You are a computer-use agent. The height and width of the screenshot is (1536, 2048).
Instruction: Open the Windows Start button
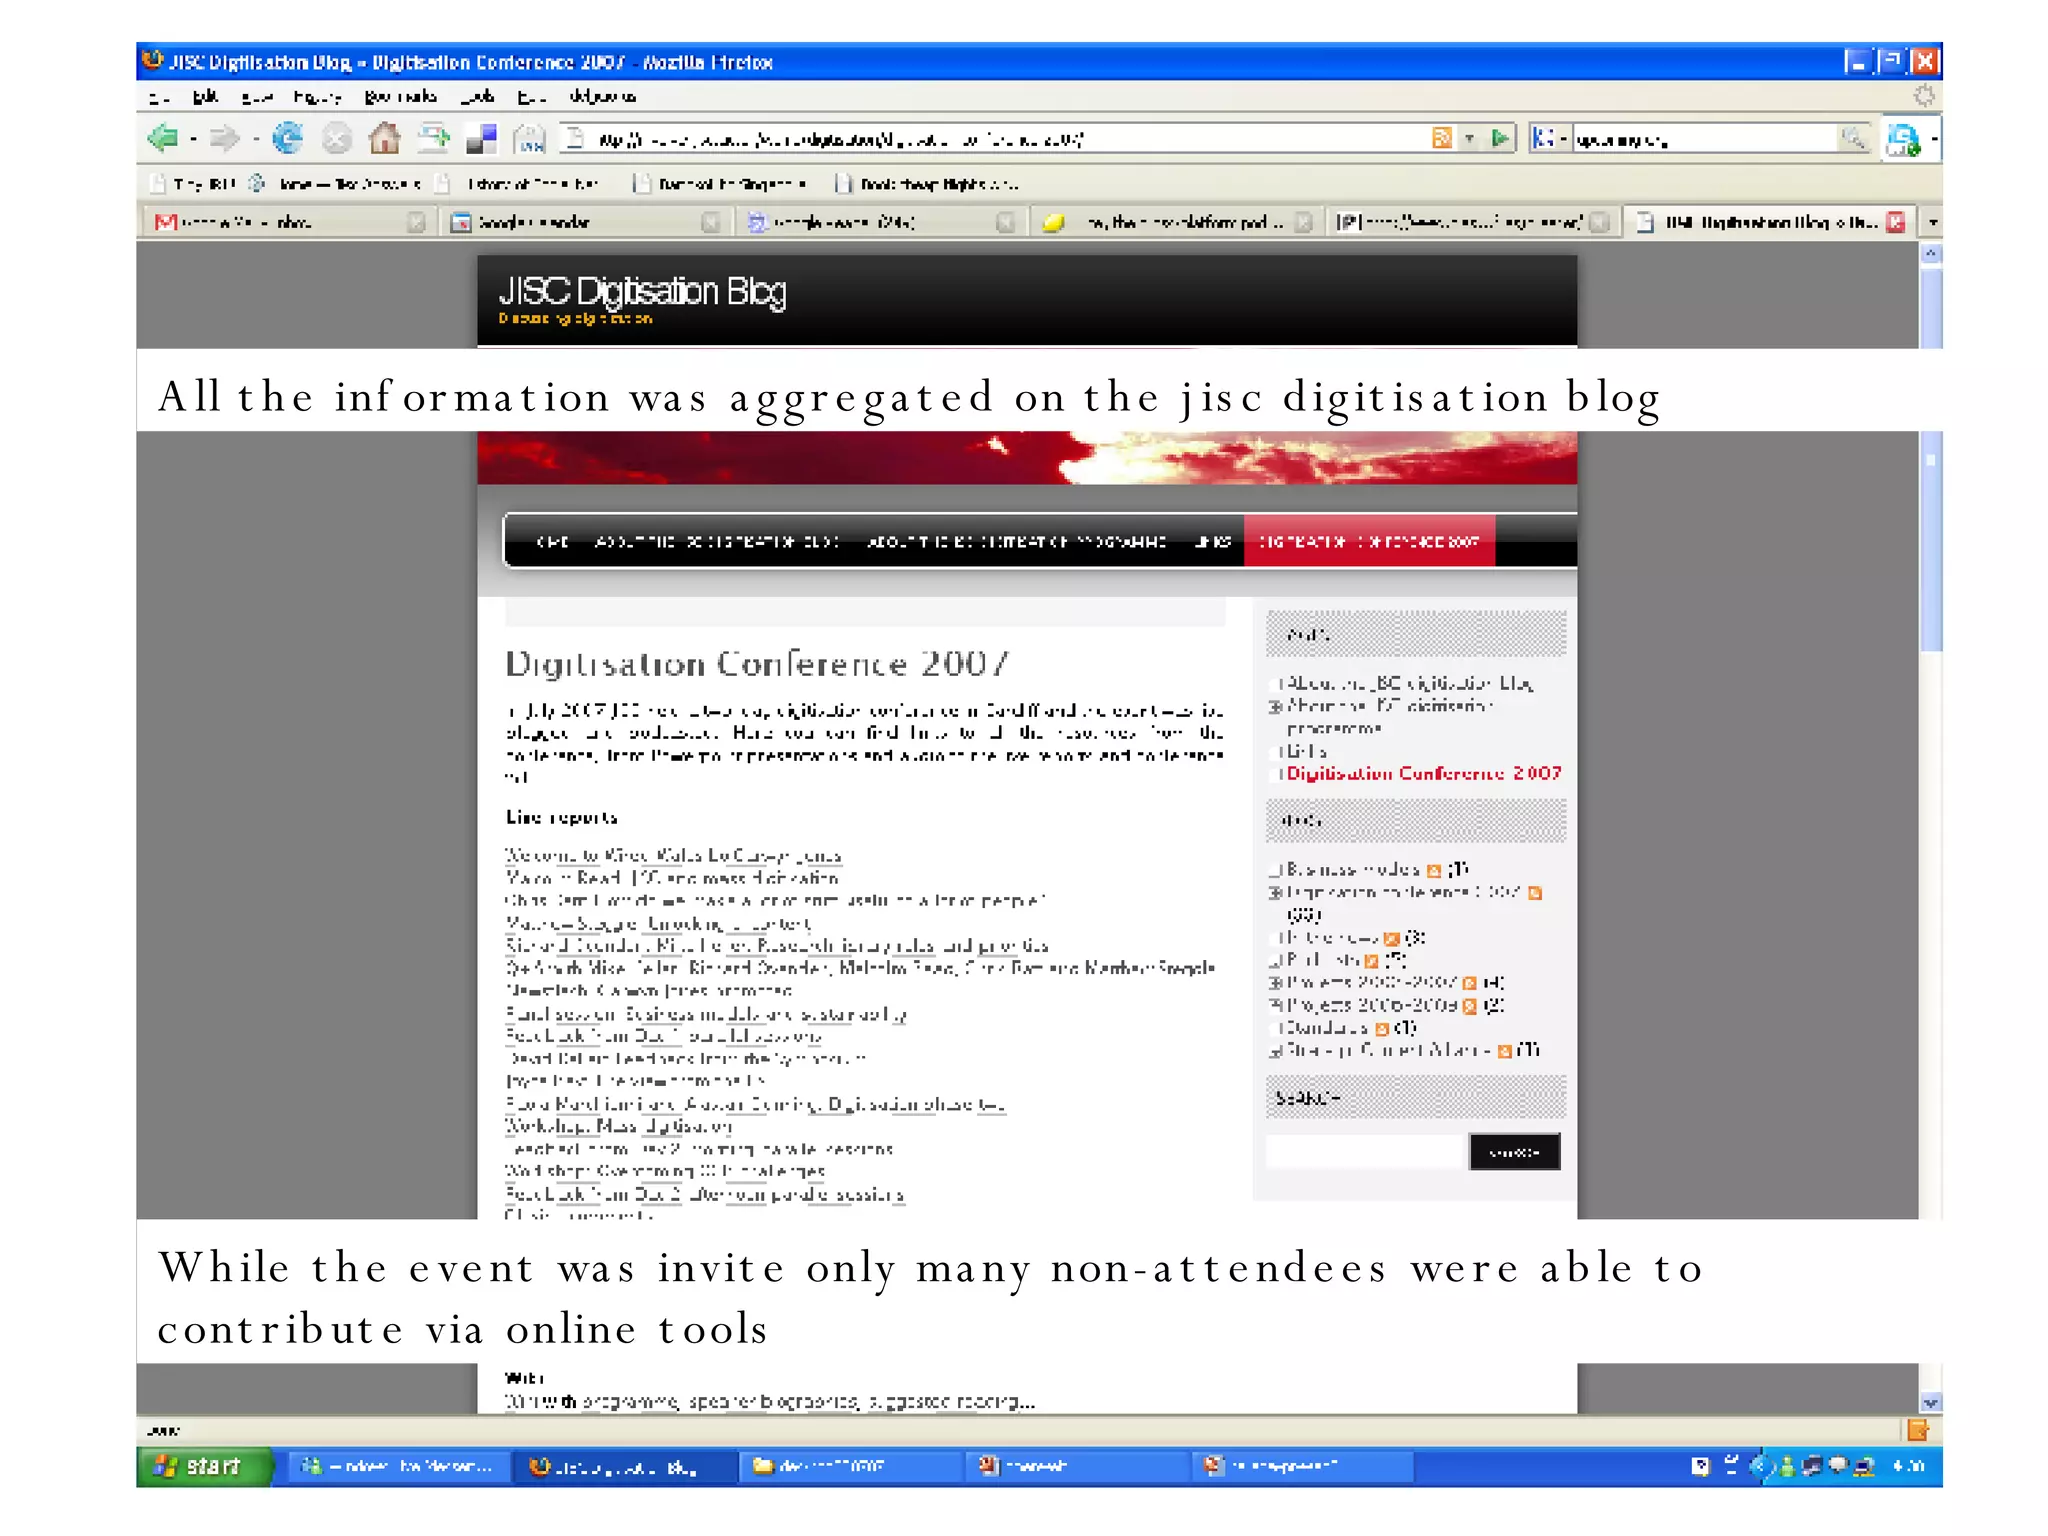click(204, 1466)
